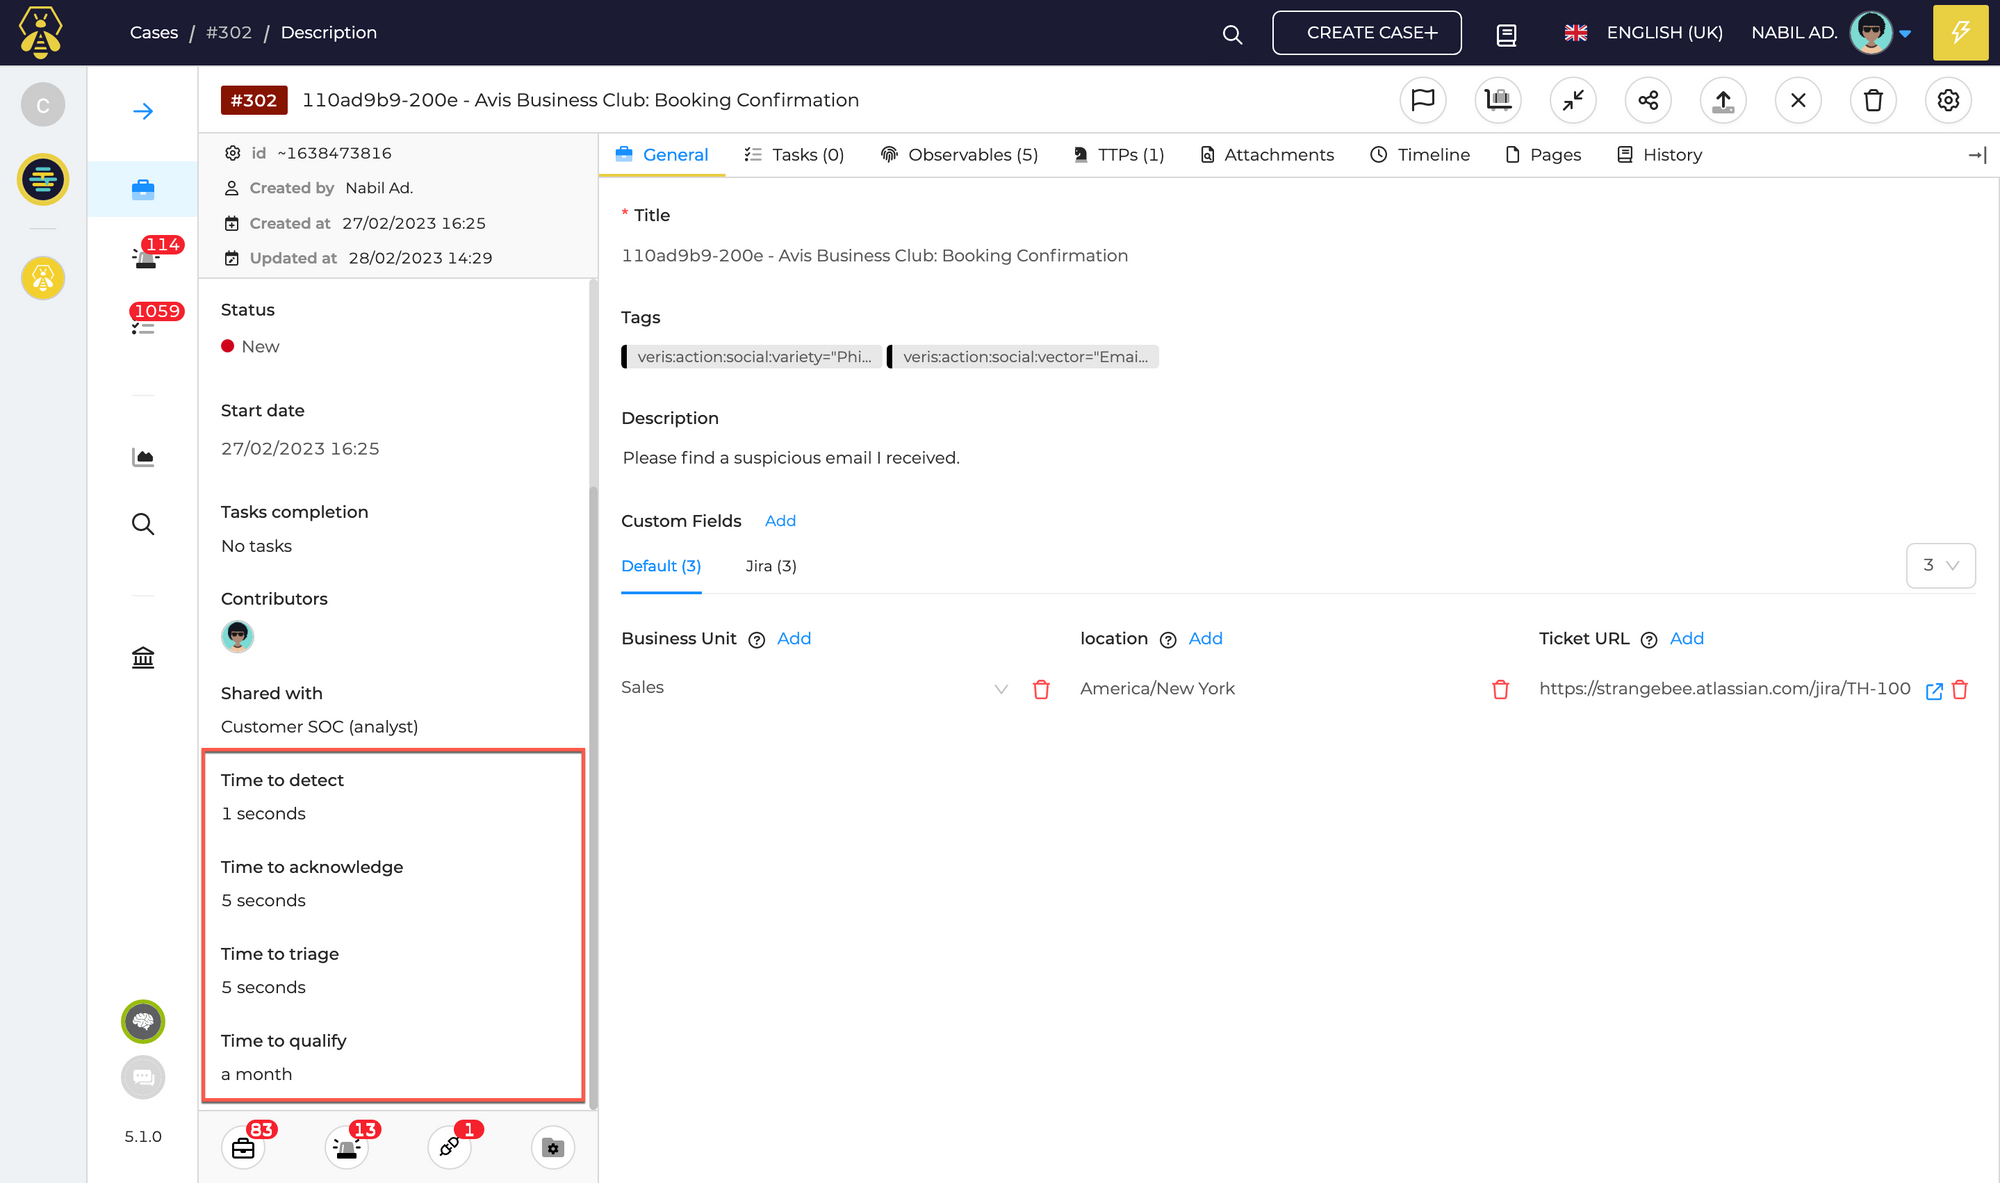This screenshot has width=2000, height=1183.
Task: Open the Jira (3) custom fields tab
Action: 771,566
